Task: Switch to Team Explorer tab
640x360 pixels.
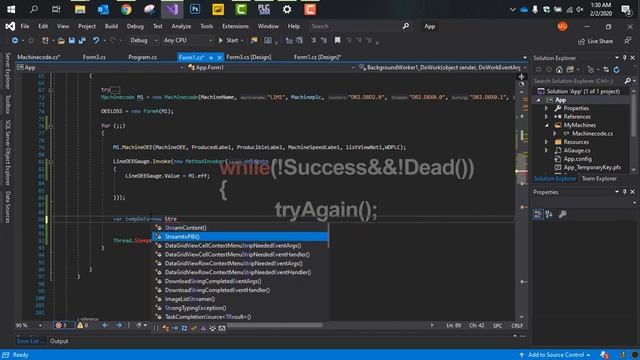Action: [x=599, y=179]
